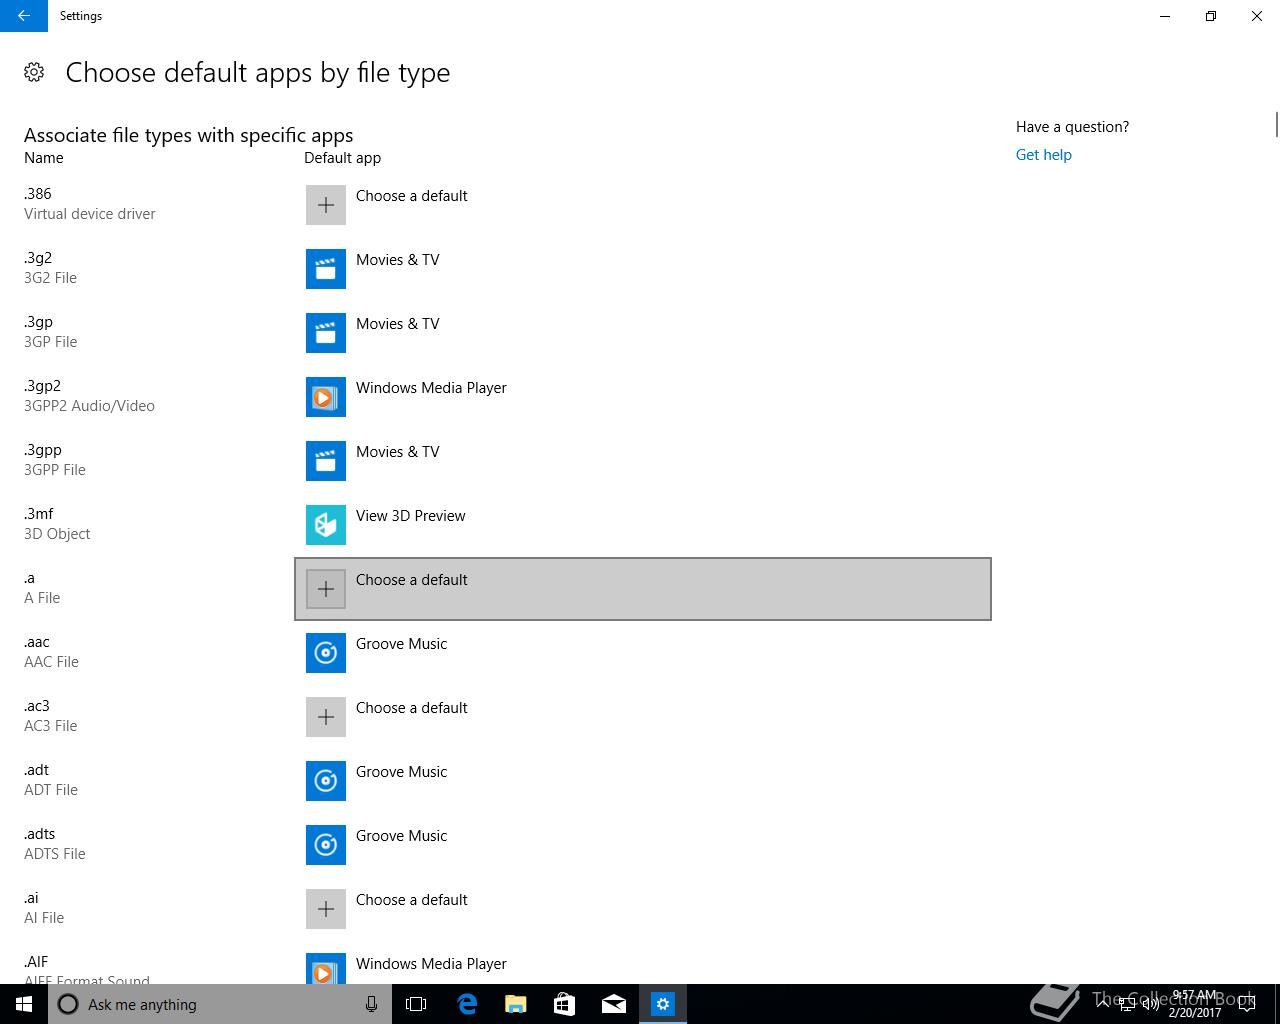Select the .3gp2 3GPP2 Audio/Video entry
Screen dimensions: 1280x1024
[x=89, y=396]
